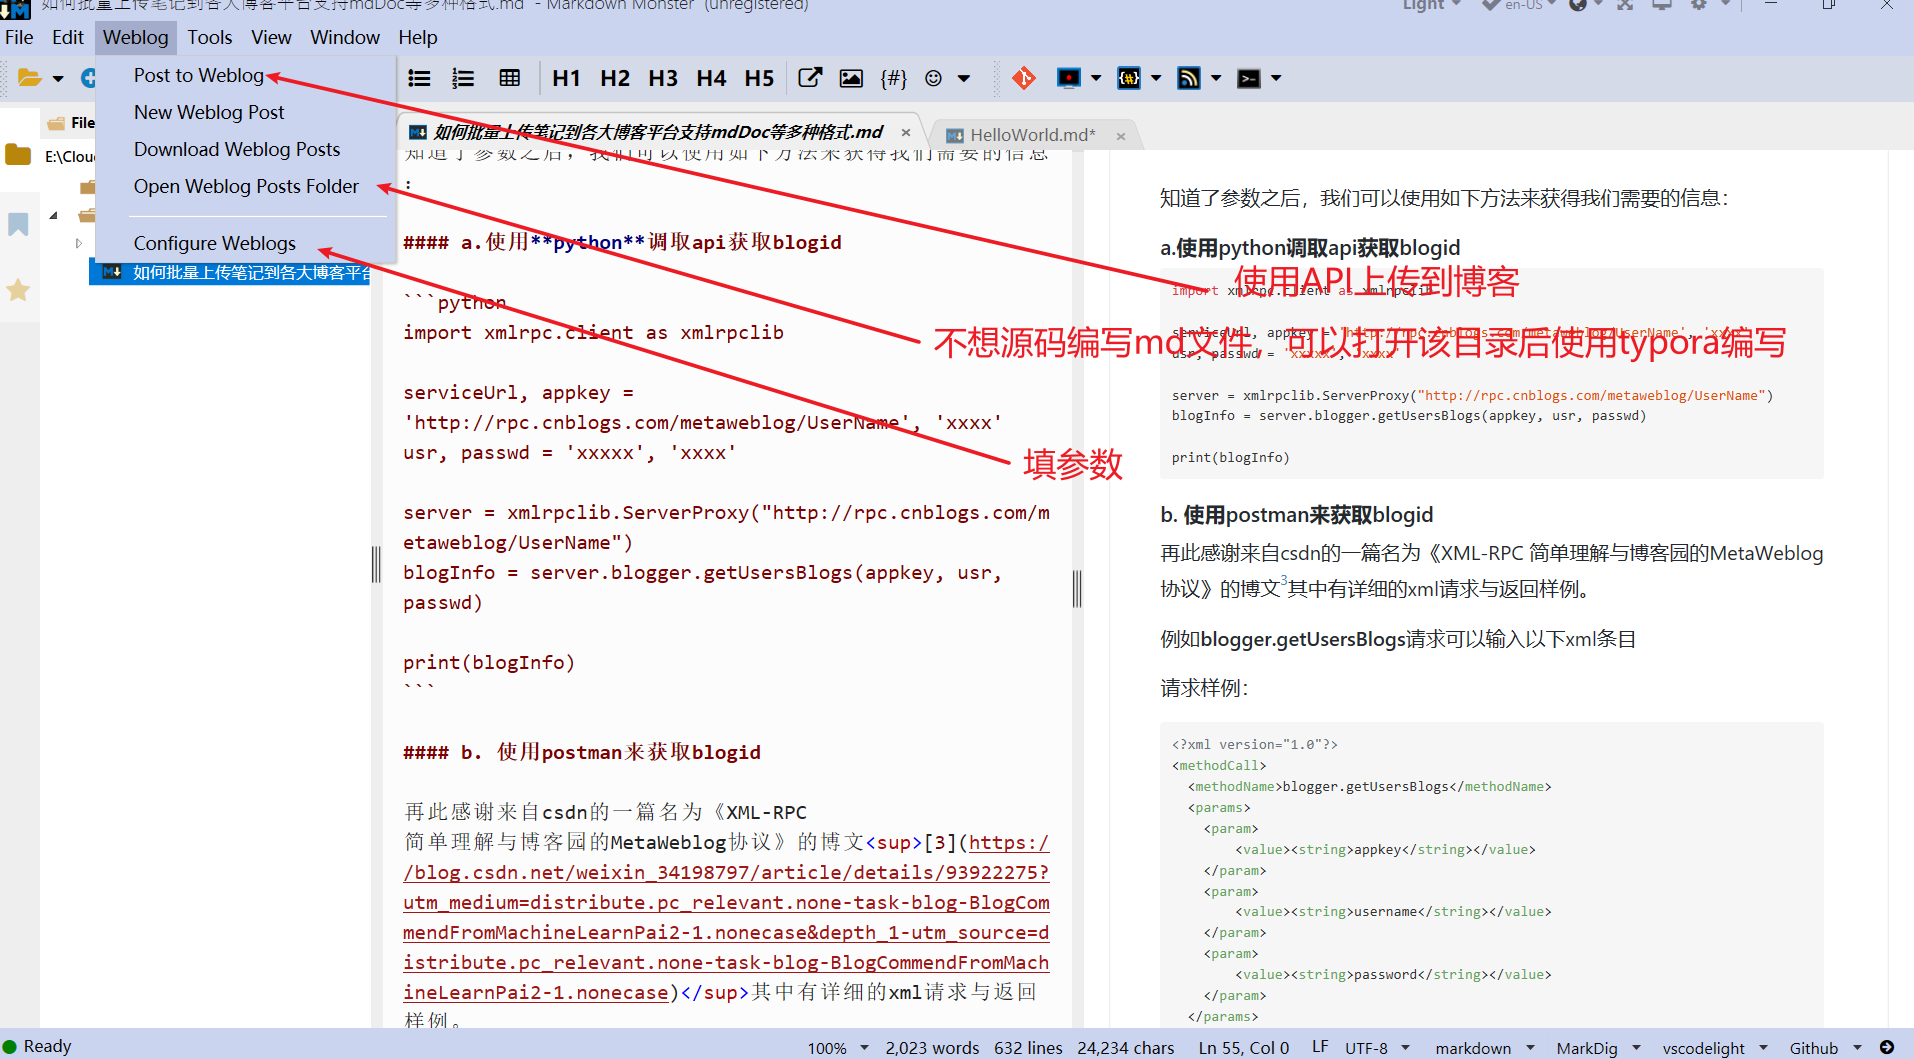1914x1059 pixels.
Task: Apply H5 heading format
Action: 759,78
